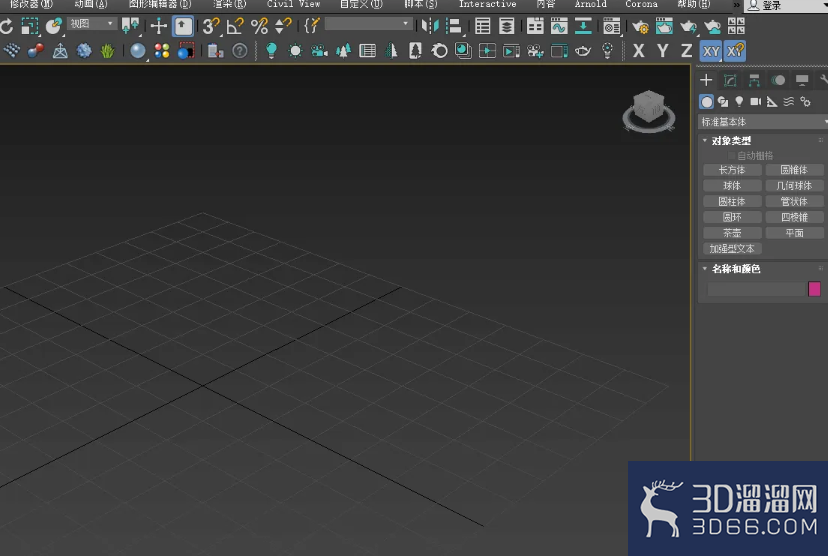Click the Rotate tool icon
This screenshot has height=556, width=828.
(x=6, y=26)
